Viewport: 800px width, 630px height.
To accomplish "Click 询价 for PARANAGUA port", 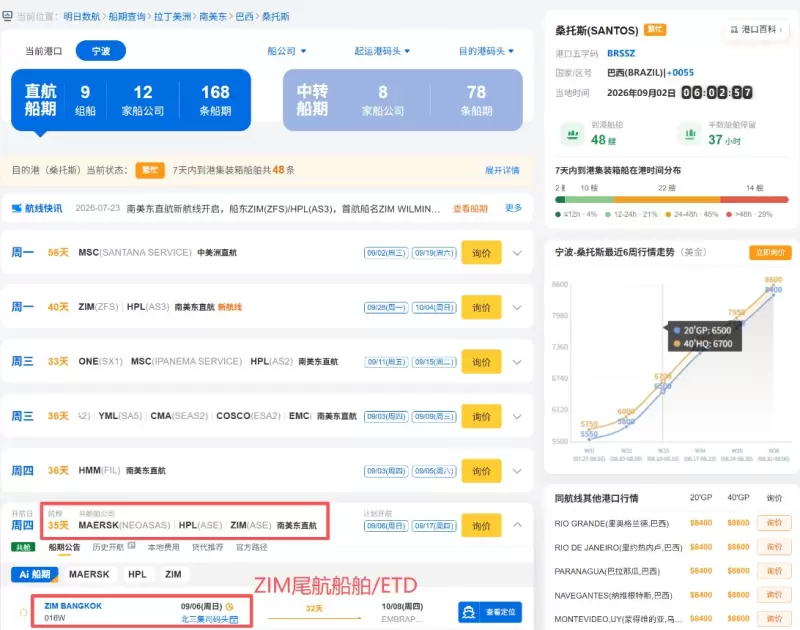I will [x=774, y=571].
